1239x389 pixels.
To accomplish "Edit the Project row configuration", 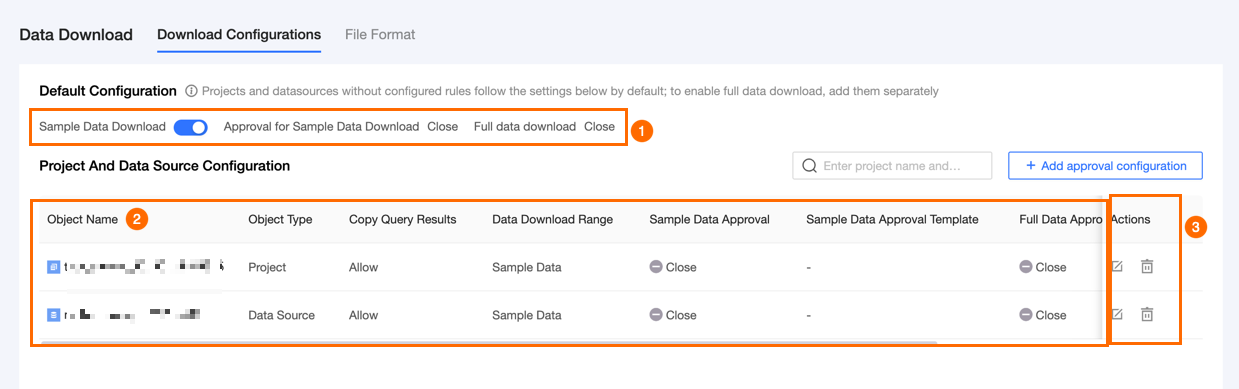I will tap(1117, 266).
